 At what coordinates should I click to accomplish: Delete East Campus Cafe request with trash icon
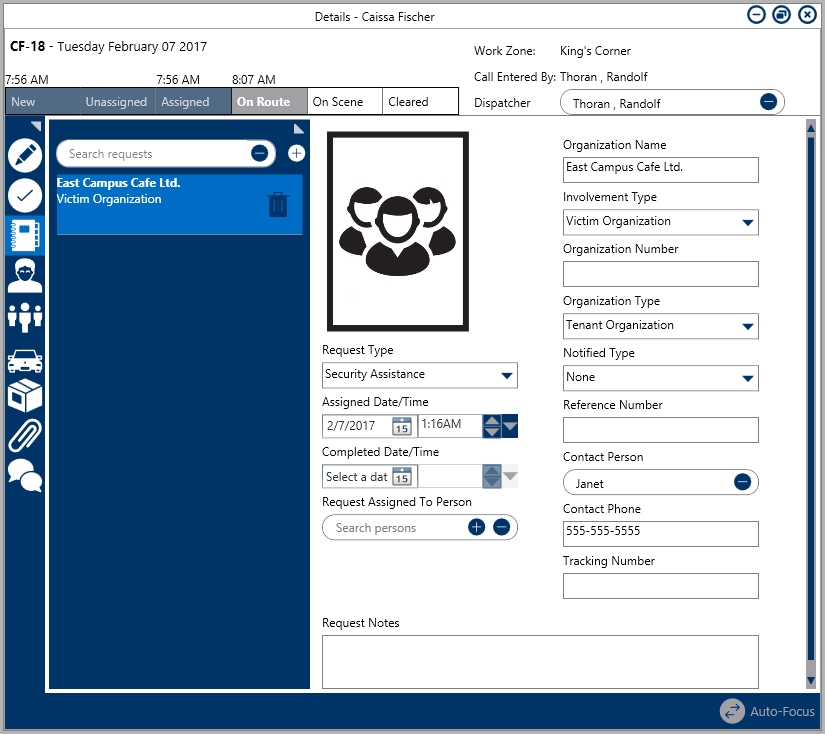pyautogui.click(x=278, y=204)
